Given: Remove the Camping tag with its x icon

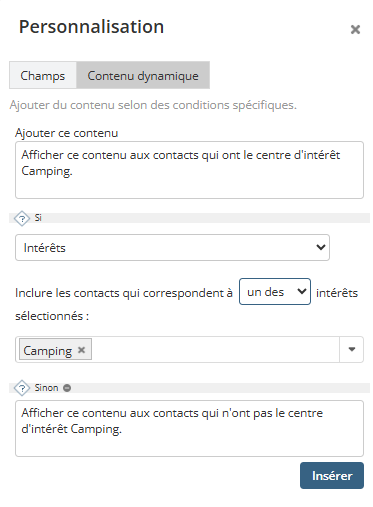Looking at the screenshot, I should point(81,350).
